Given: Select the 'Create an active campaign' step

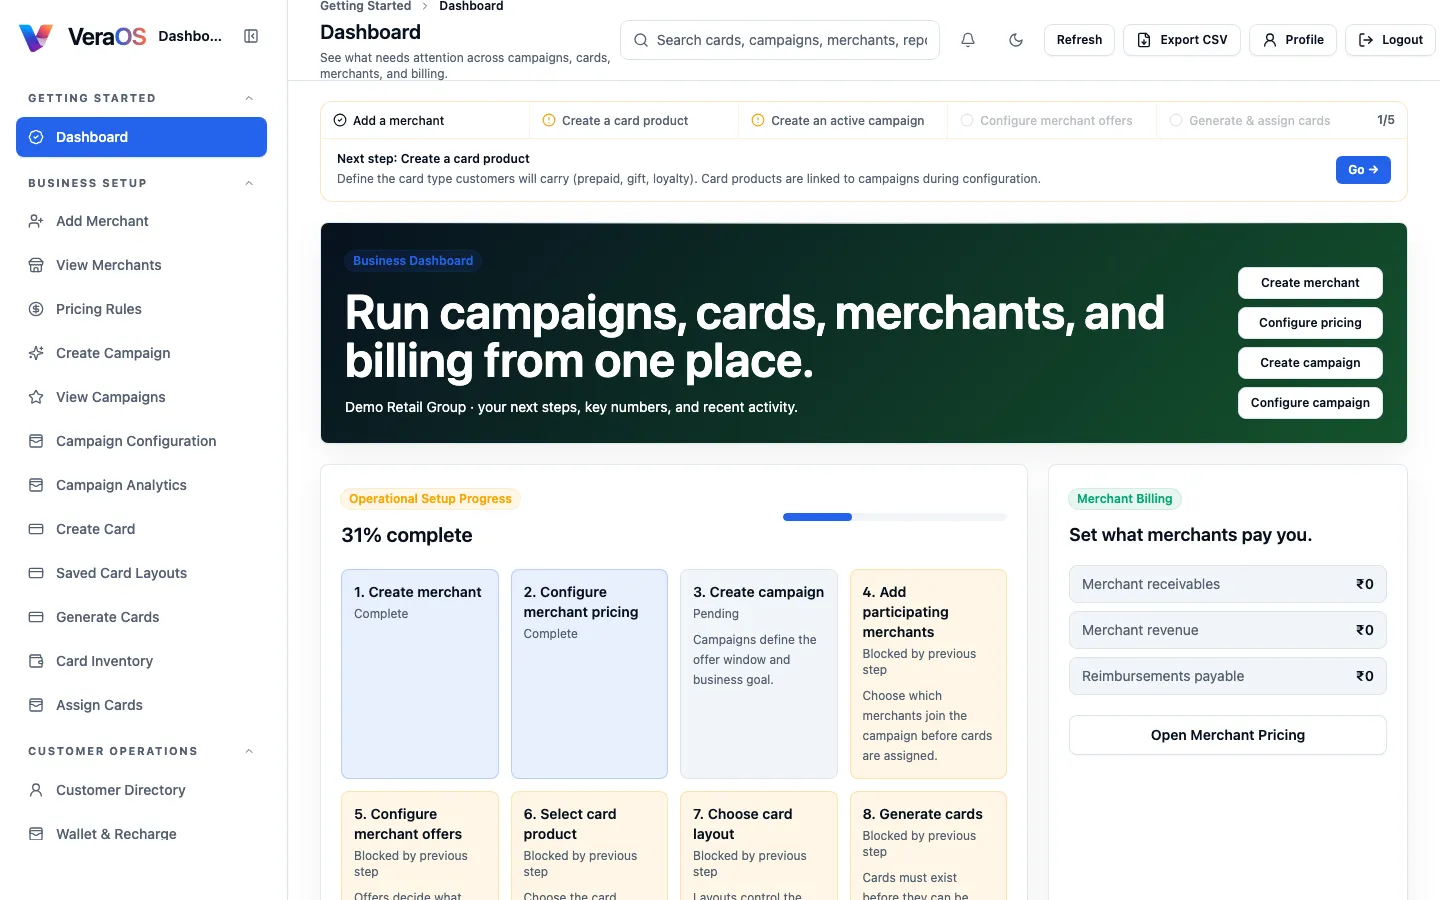Looking at the screenshot, I should point(843,120).
